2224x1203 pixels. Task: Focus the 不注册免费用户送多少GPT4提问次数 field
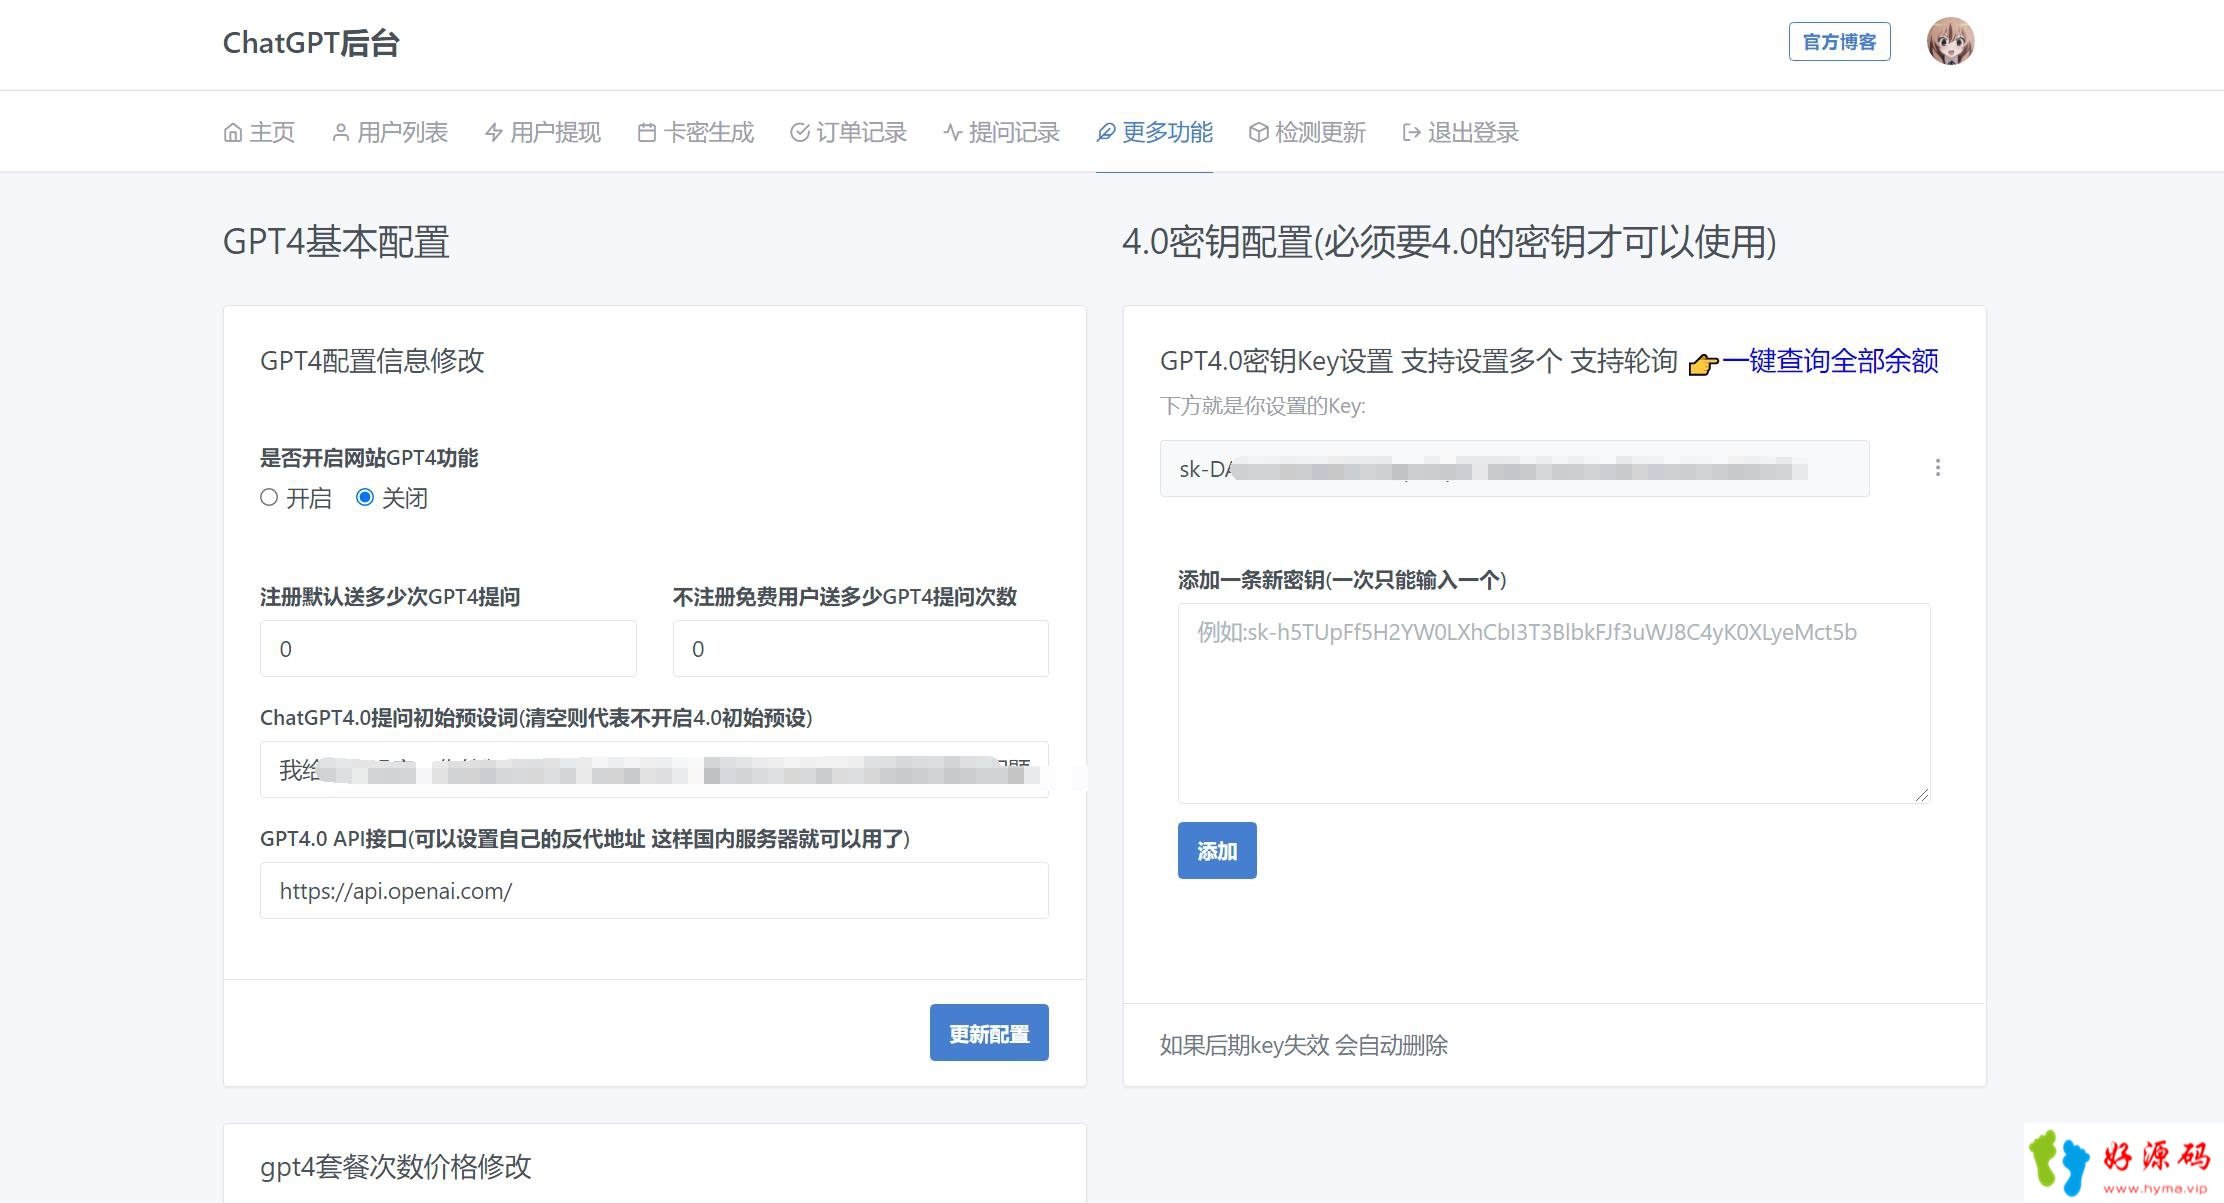[x=861, y=648]
